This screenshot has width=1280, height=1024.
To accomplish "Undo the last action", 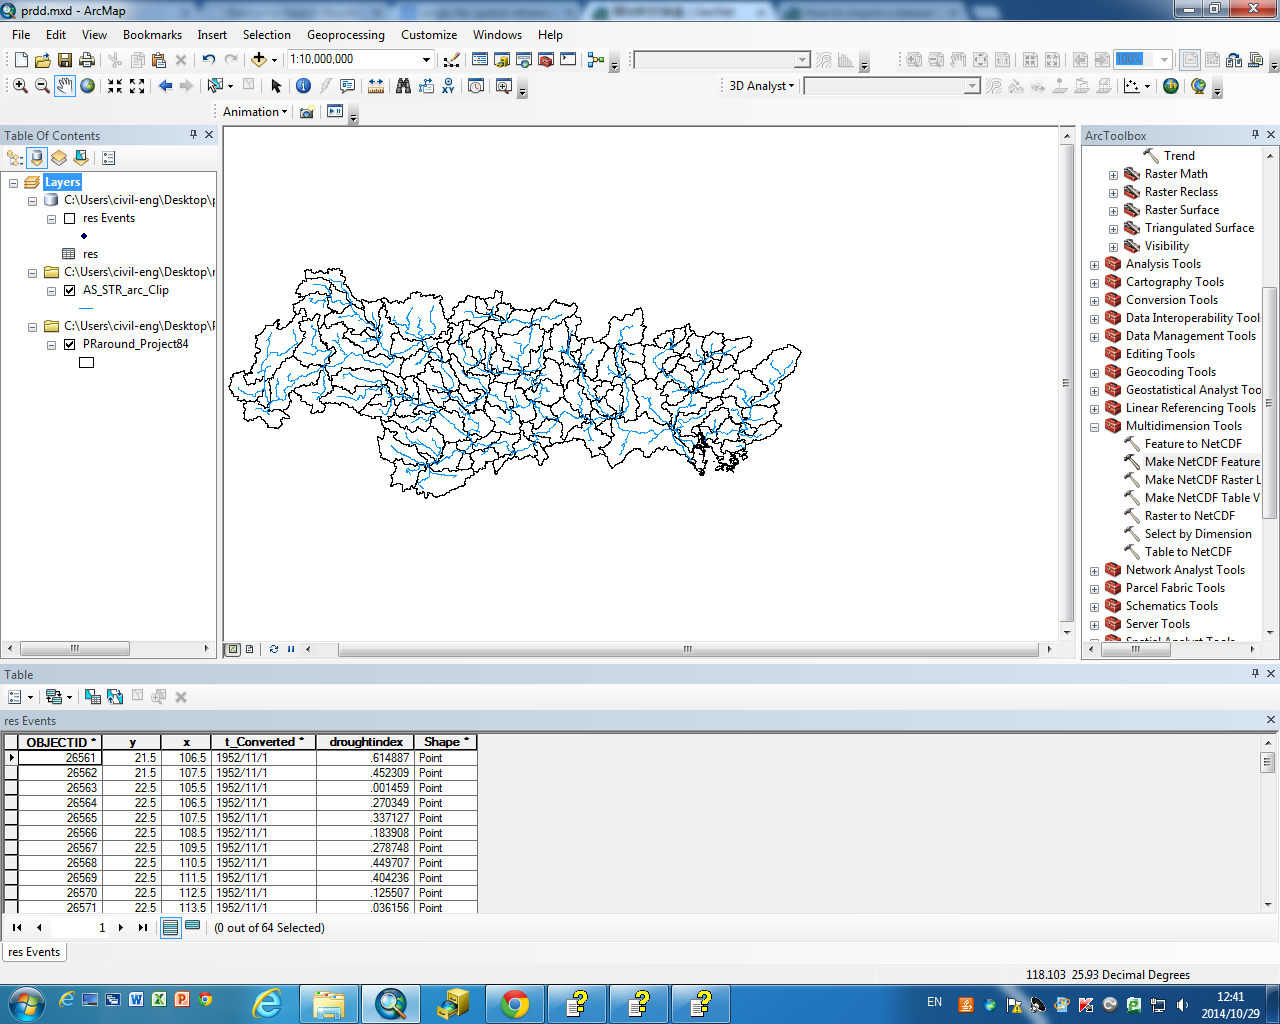I will [208, 60].
